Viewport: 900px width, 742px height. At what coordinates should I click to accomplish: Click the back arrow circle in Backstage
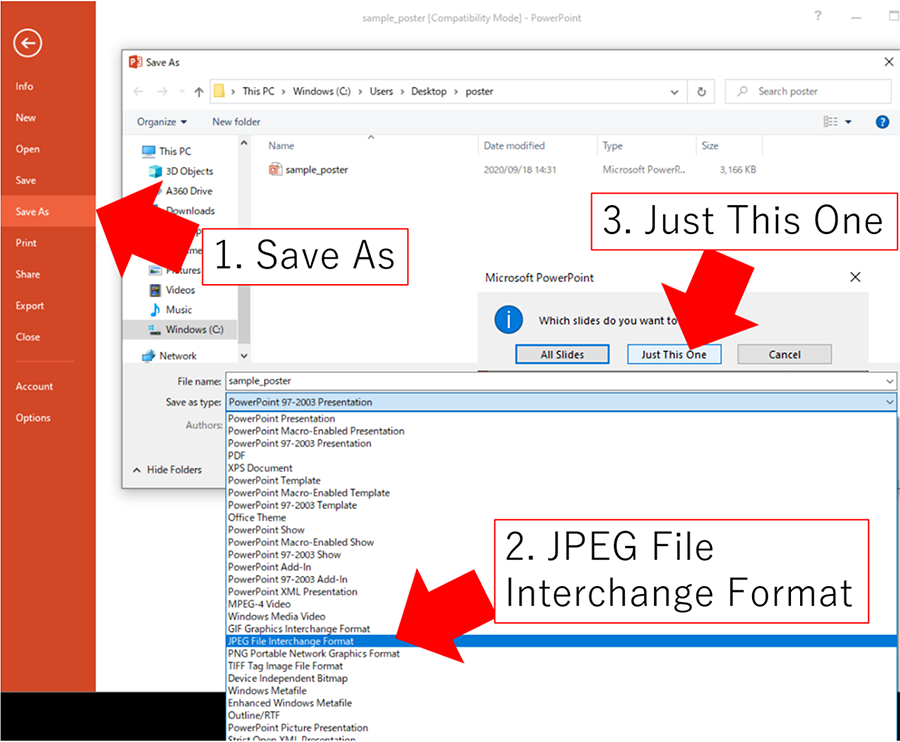(x=28, y=43)
